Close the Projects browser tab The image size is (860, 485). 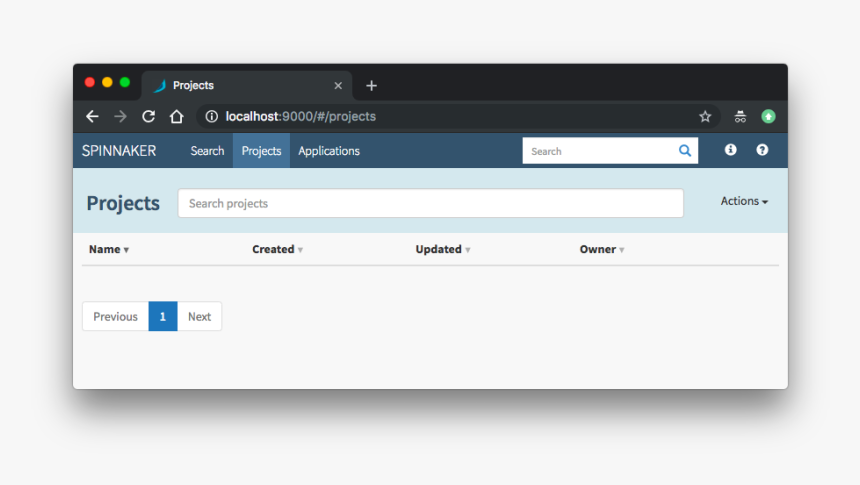(338, 86)
